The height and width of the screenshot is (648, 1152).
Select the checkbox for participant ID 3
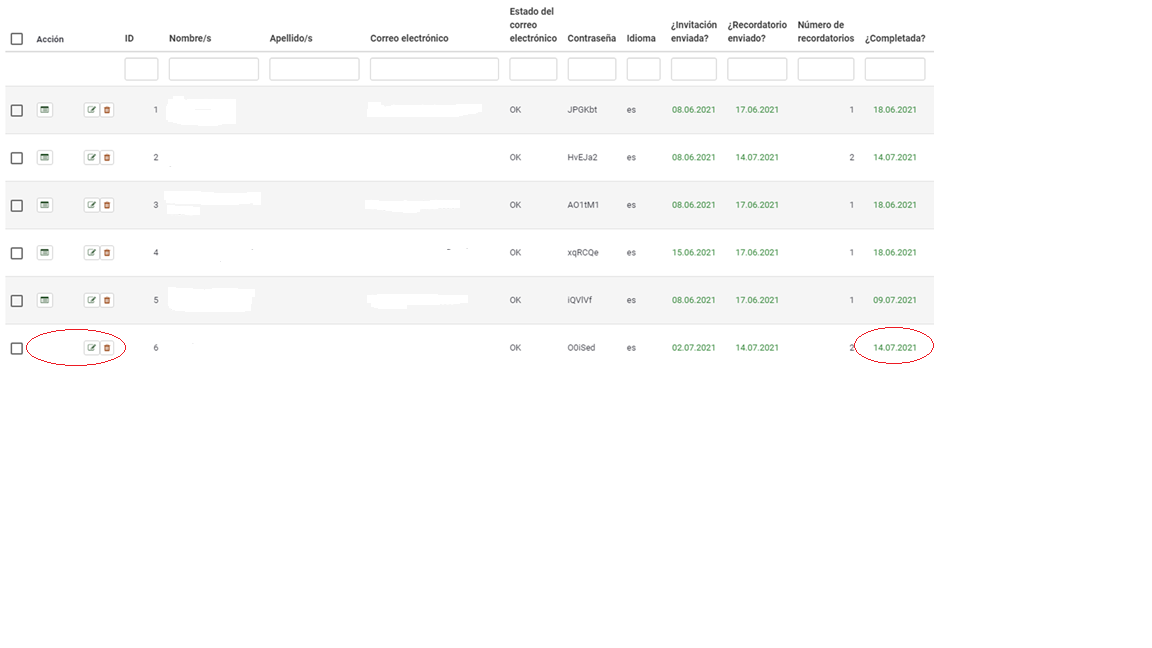coord(17,206)
